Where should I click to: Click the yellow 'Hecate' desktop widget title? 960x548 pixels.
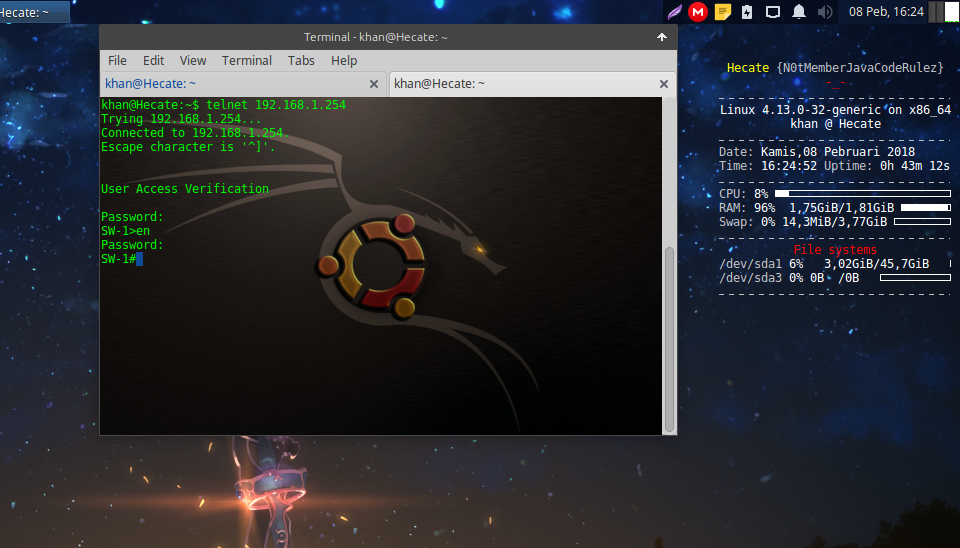click(748, 68)
